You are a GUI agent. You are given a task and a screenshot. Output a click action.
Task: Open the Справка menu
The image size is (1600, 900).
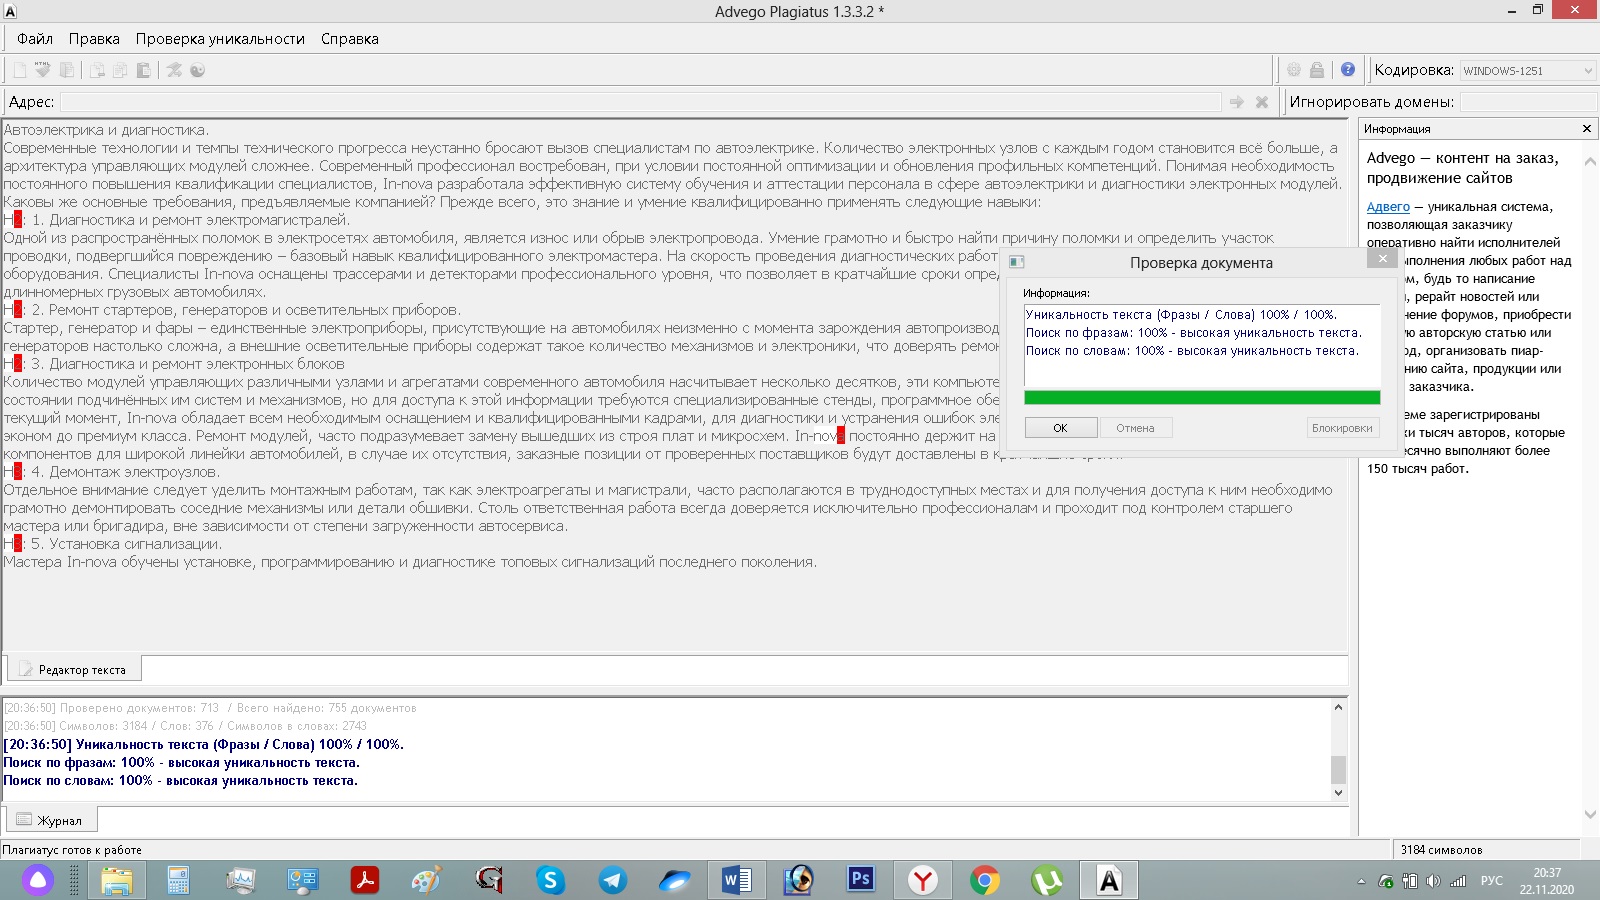tap(350, 39)
